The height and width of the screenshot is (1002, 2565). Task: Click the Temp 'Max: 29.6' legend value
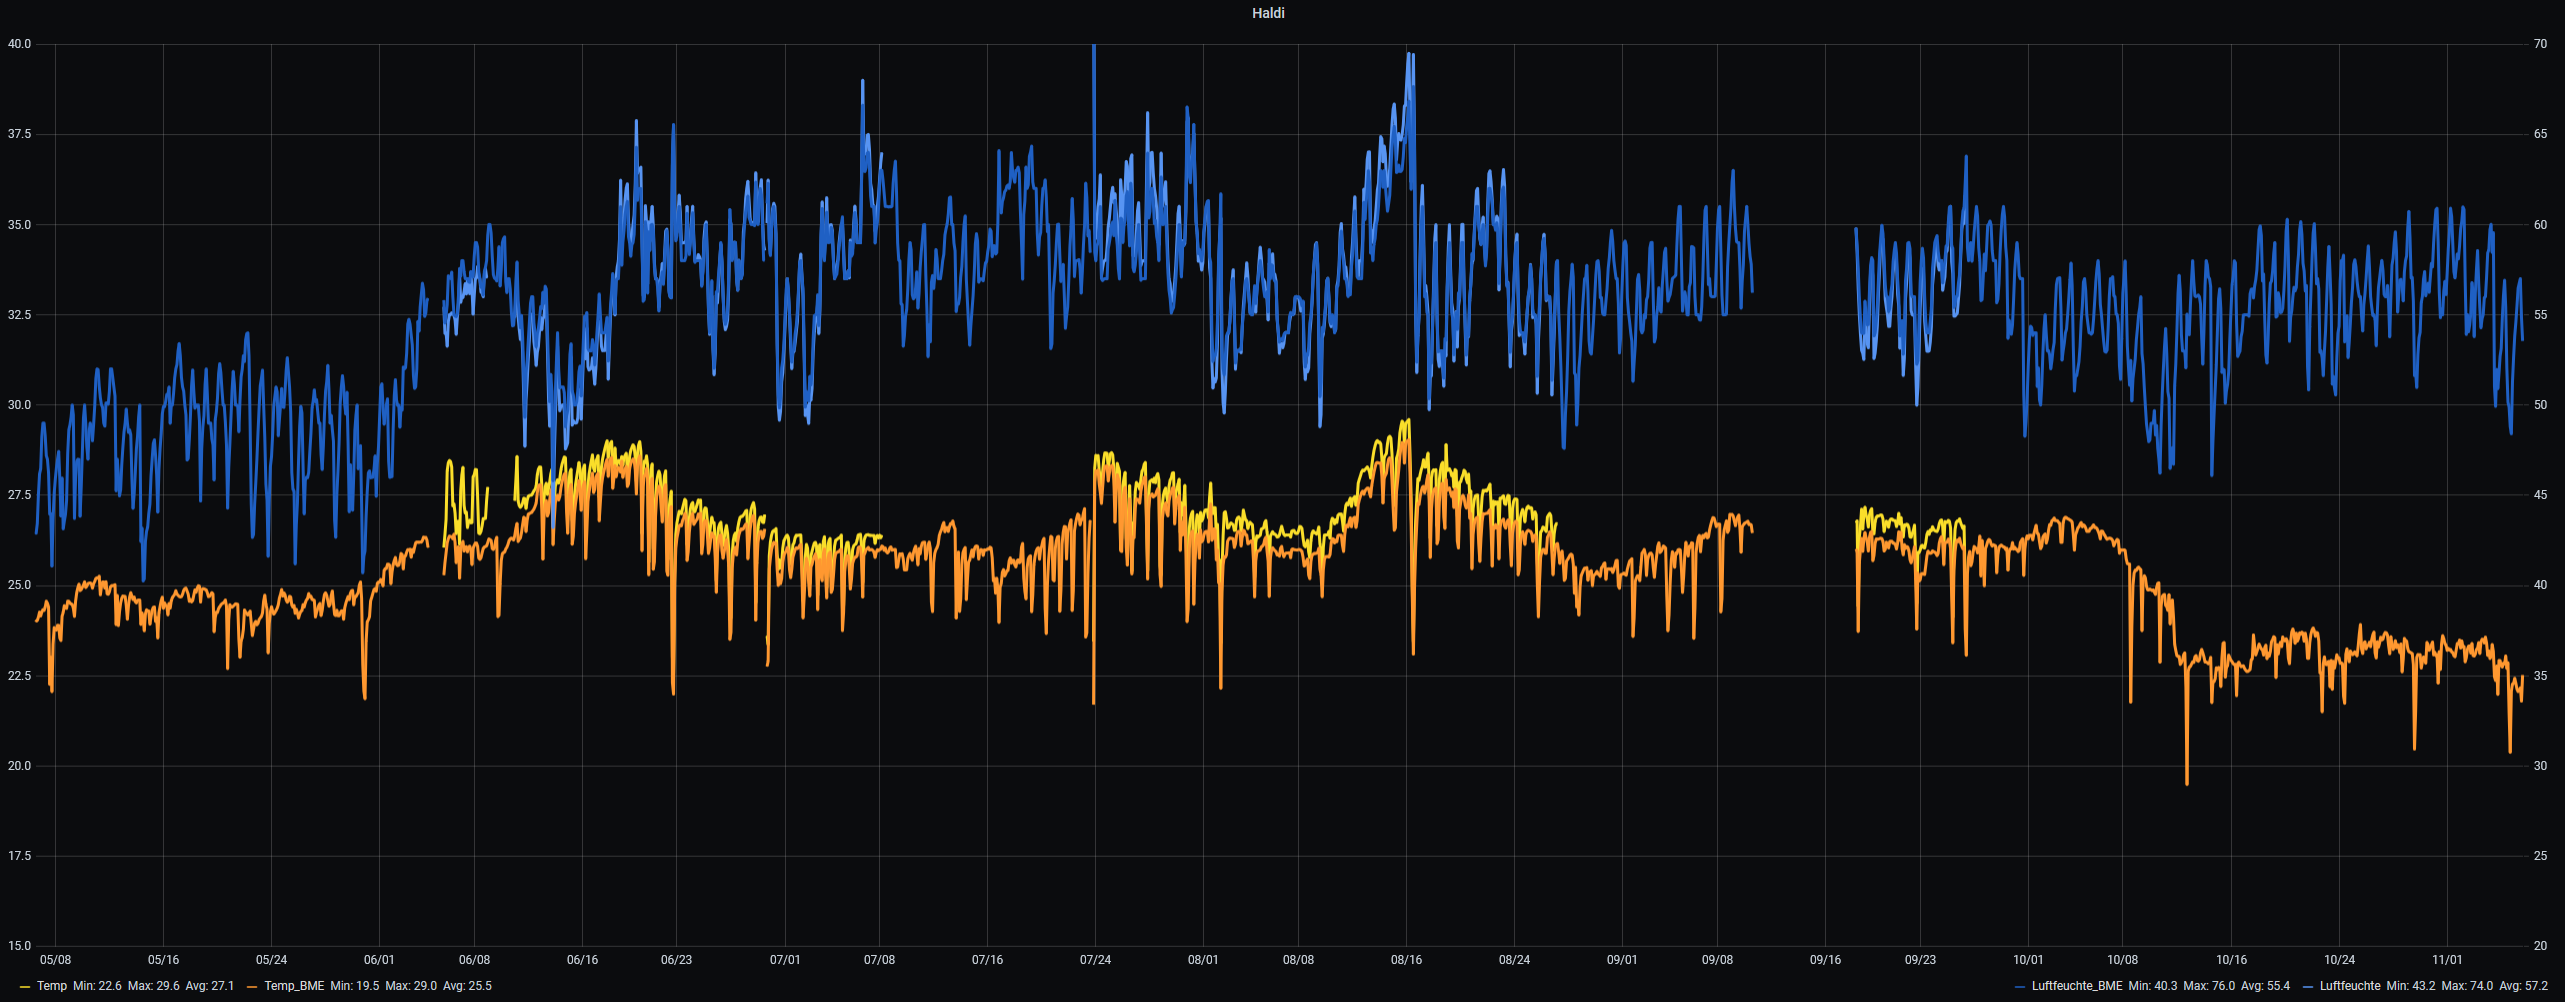coord(154,986)
